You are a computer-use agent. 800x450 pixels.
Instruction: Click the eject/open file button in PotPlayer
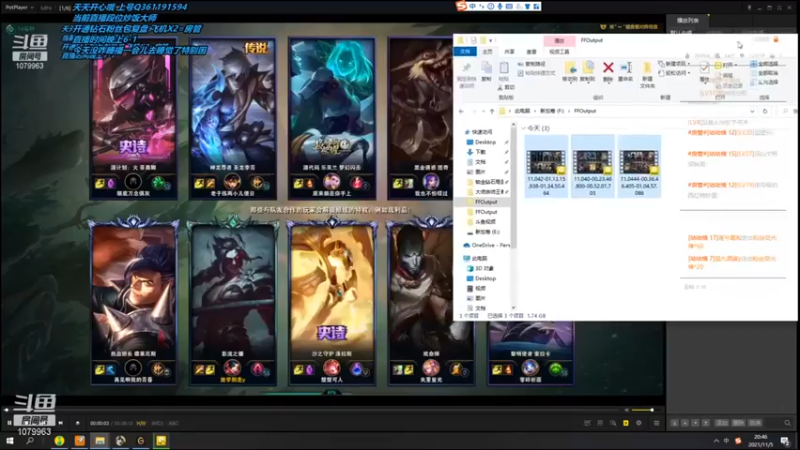point(78,423)
